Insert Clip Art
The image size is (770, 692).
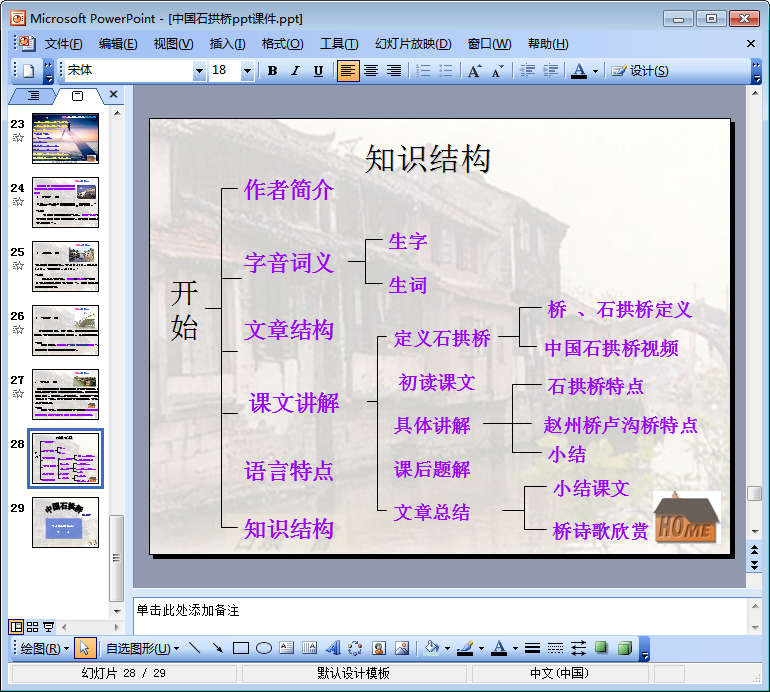point(379,648)
